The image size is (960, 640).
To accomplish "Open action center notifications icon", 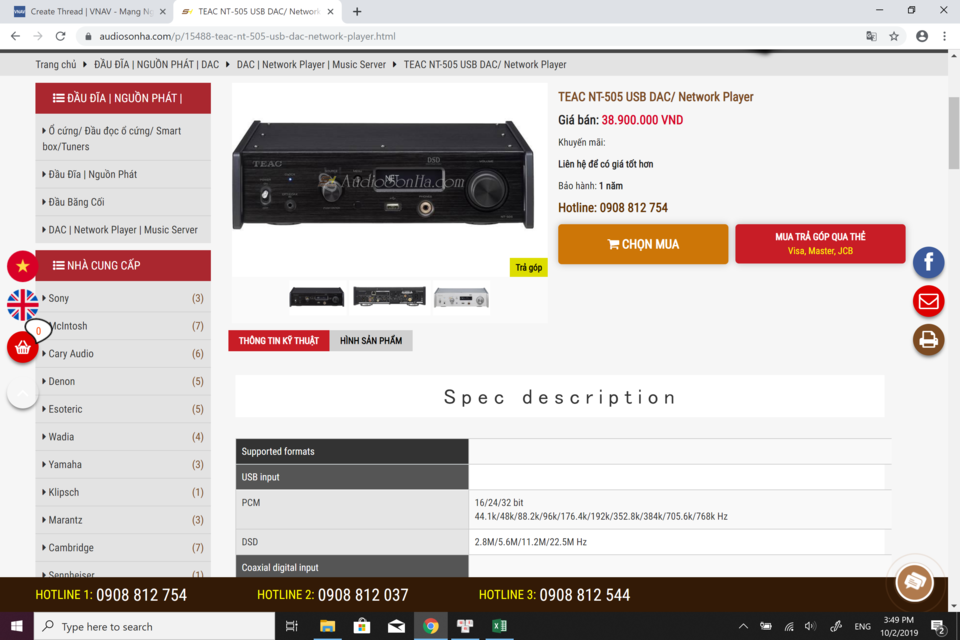I will (x=938, y=626).
